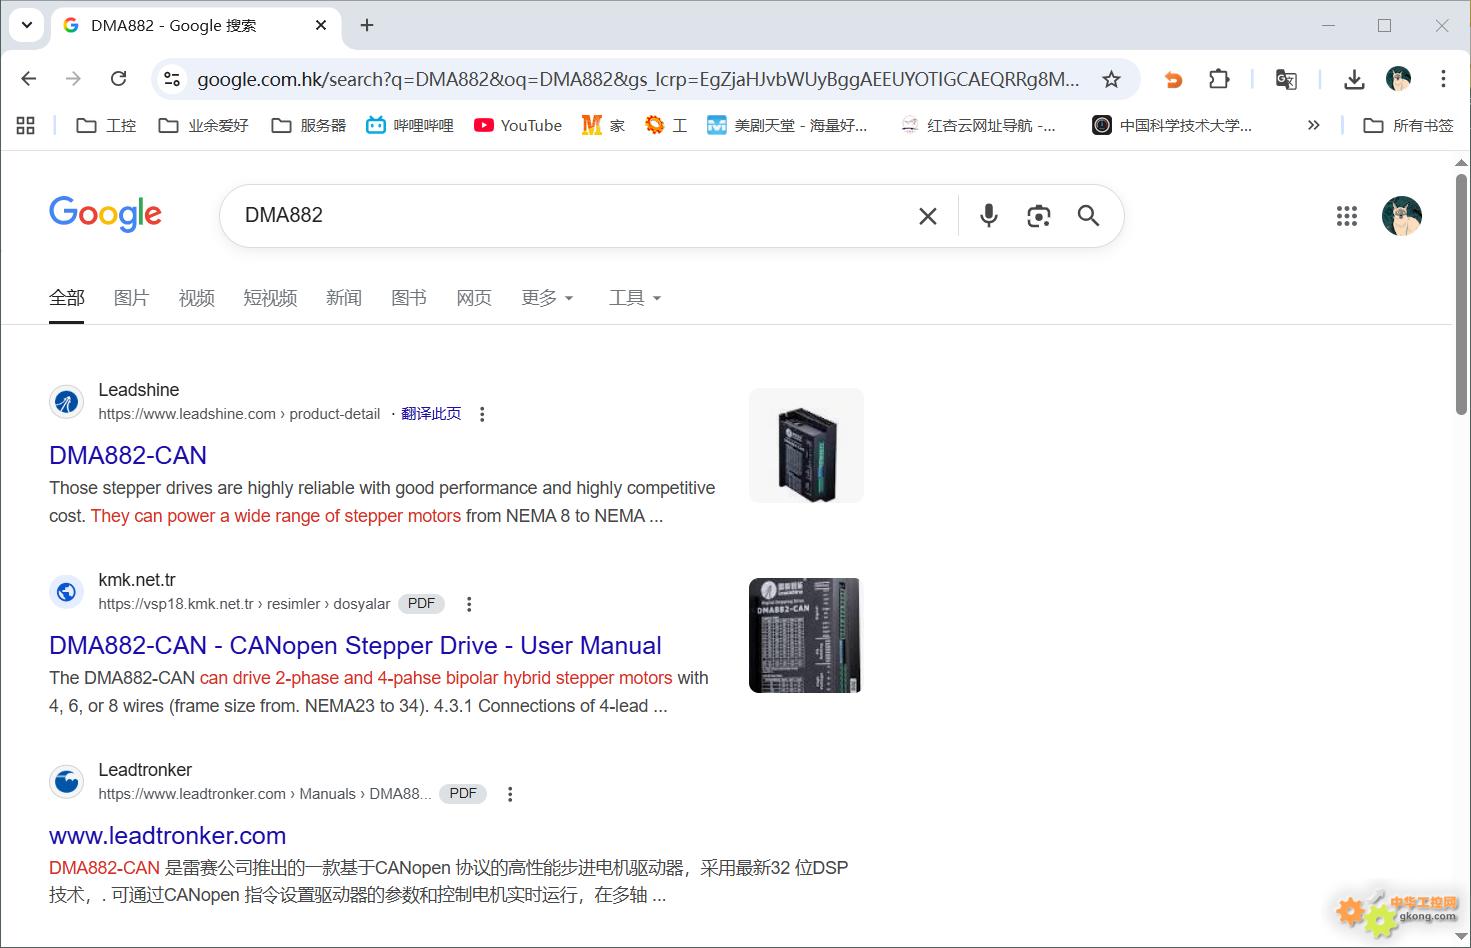Screen dimensions: 1471x948
Task: Open more options for Leadshine result
Action: 482,414
